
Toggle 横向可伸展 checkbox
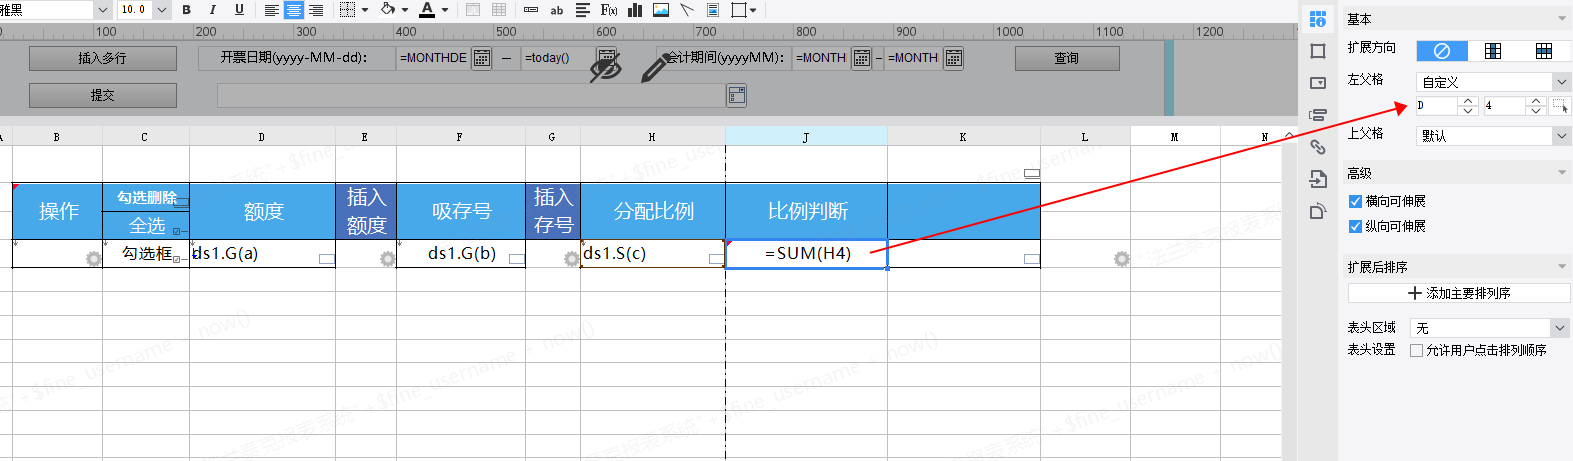[x=1355, y=201]
